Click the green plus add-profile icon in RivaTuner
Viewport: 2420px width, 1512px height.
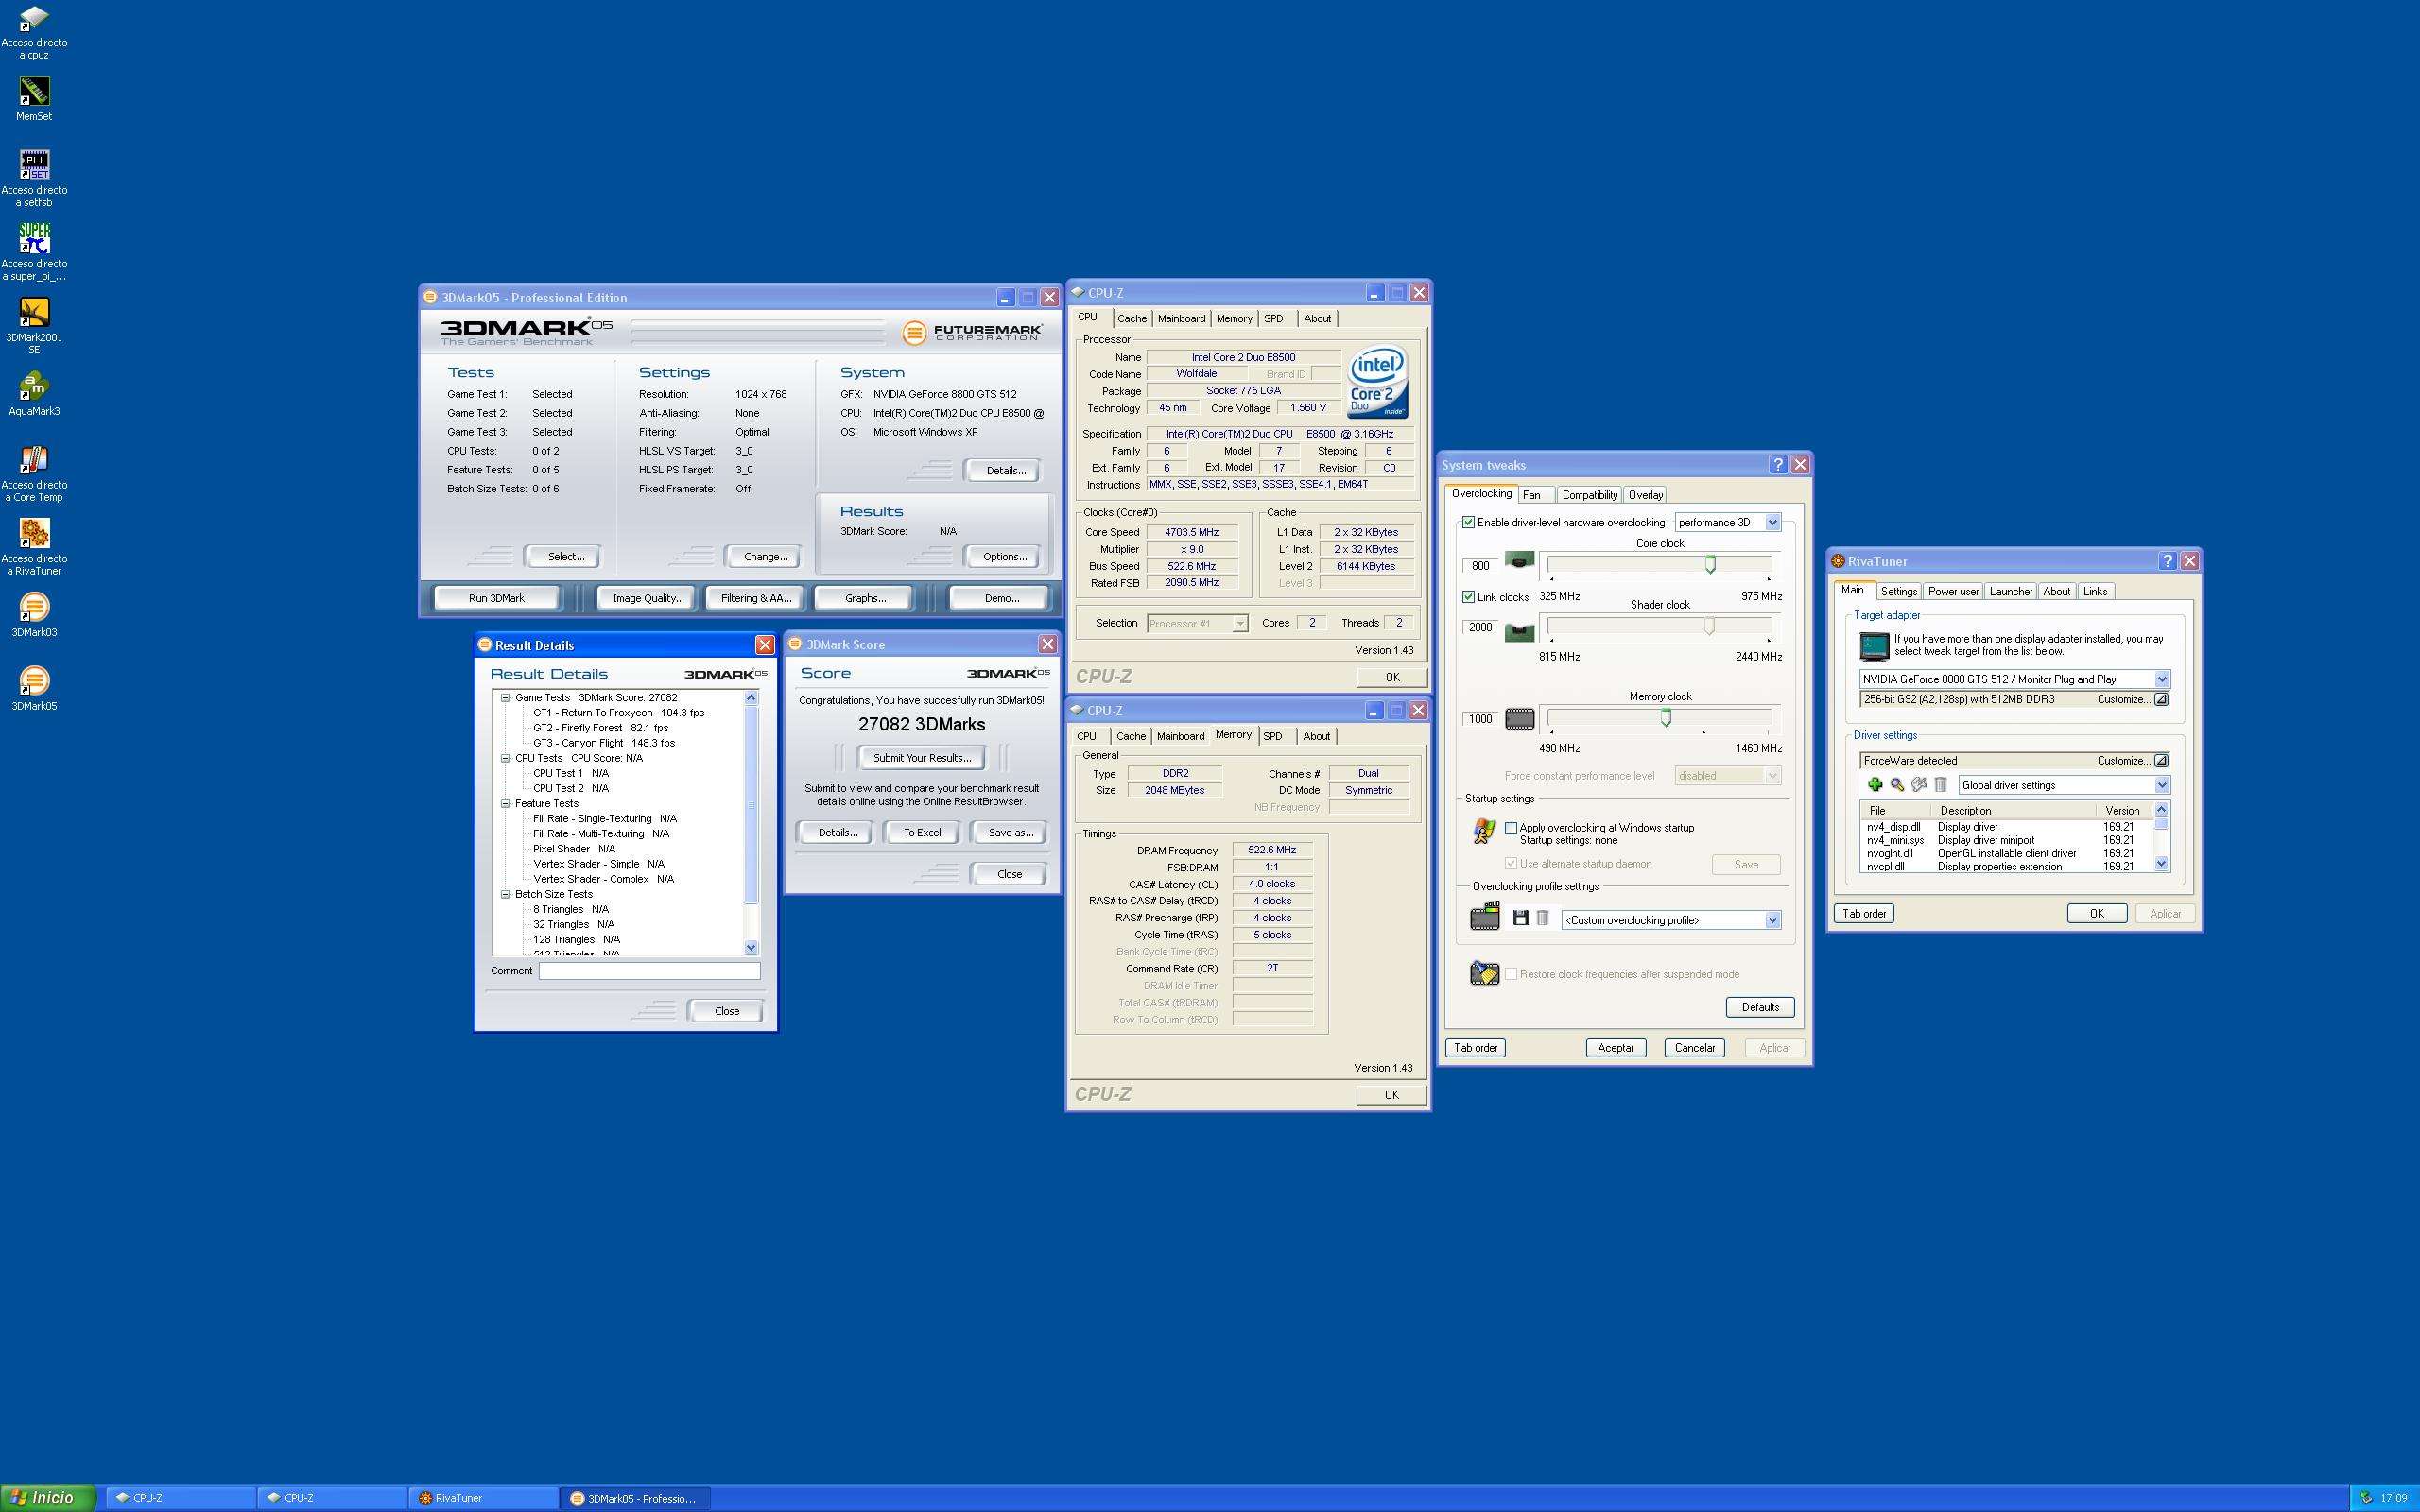coord(1875,785)
